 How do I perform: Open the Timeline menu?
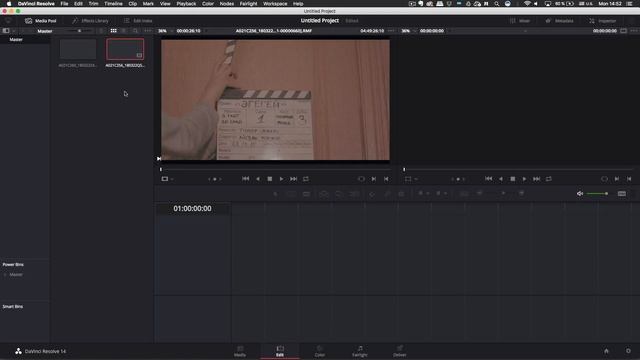(113, 4)
